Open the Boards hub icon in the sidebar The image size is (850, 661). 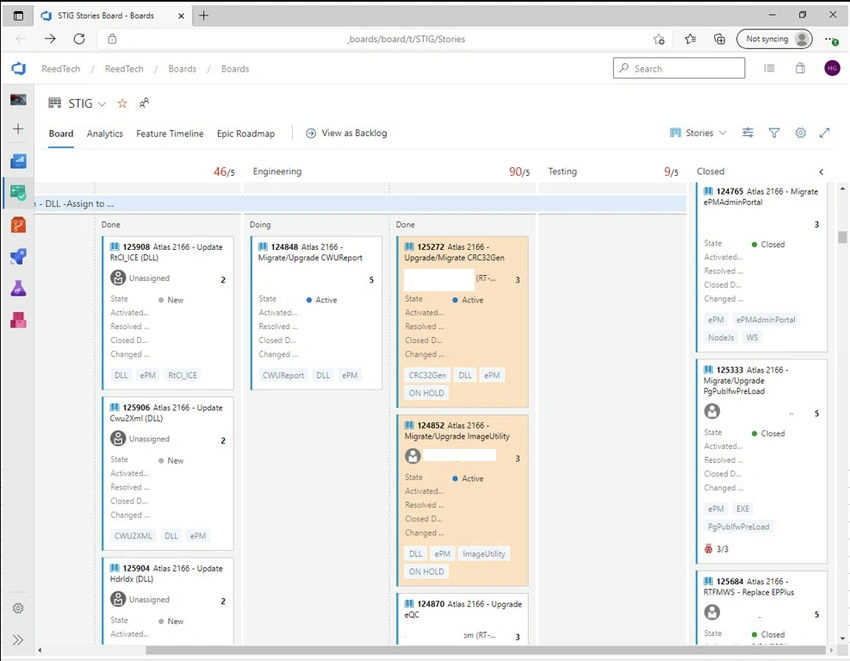18,192
